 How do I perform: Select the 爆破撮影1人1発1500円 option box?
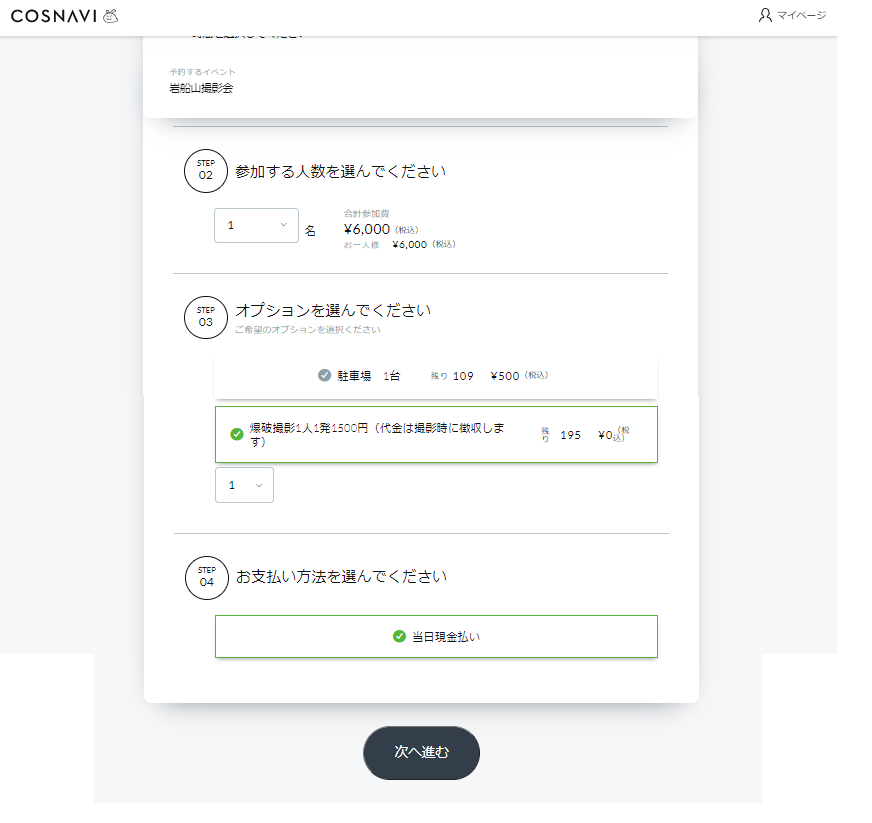[x=437, y=434]
